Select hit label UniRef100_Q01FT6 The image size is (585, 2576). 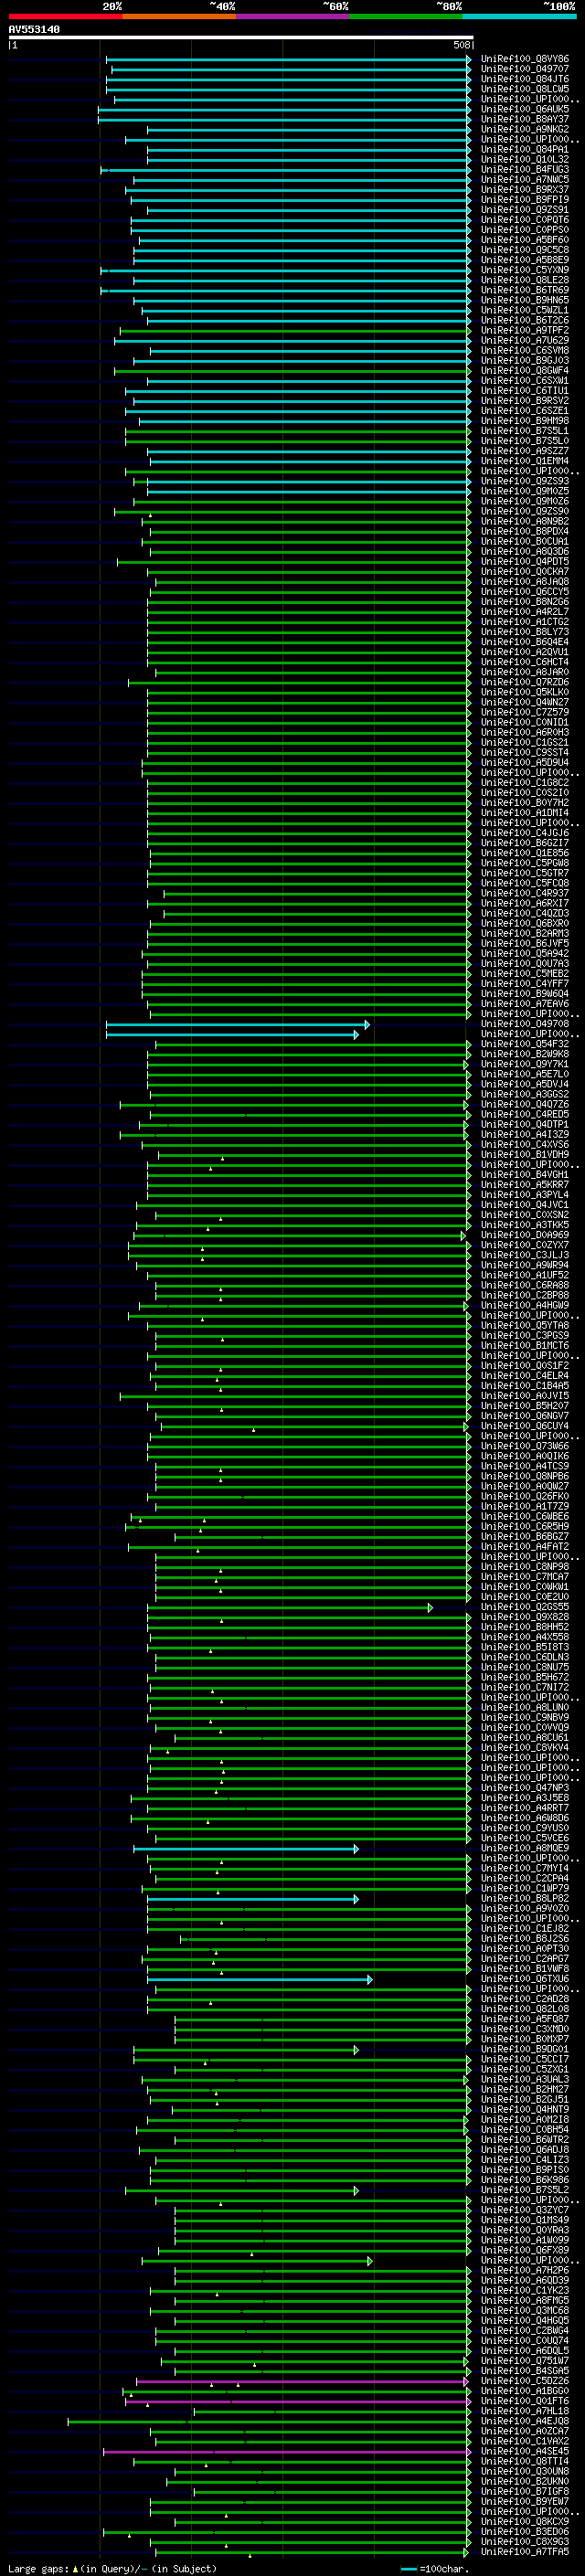[525, 2400]
